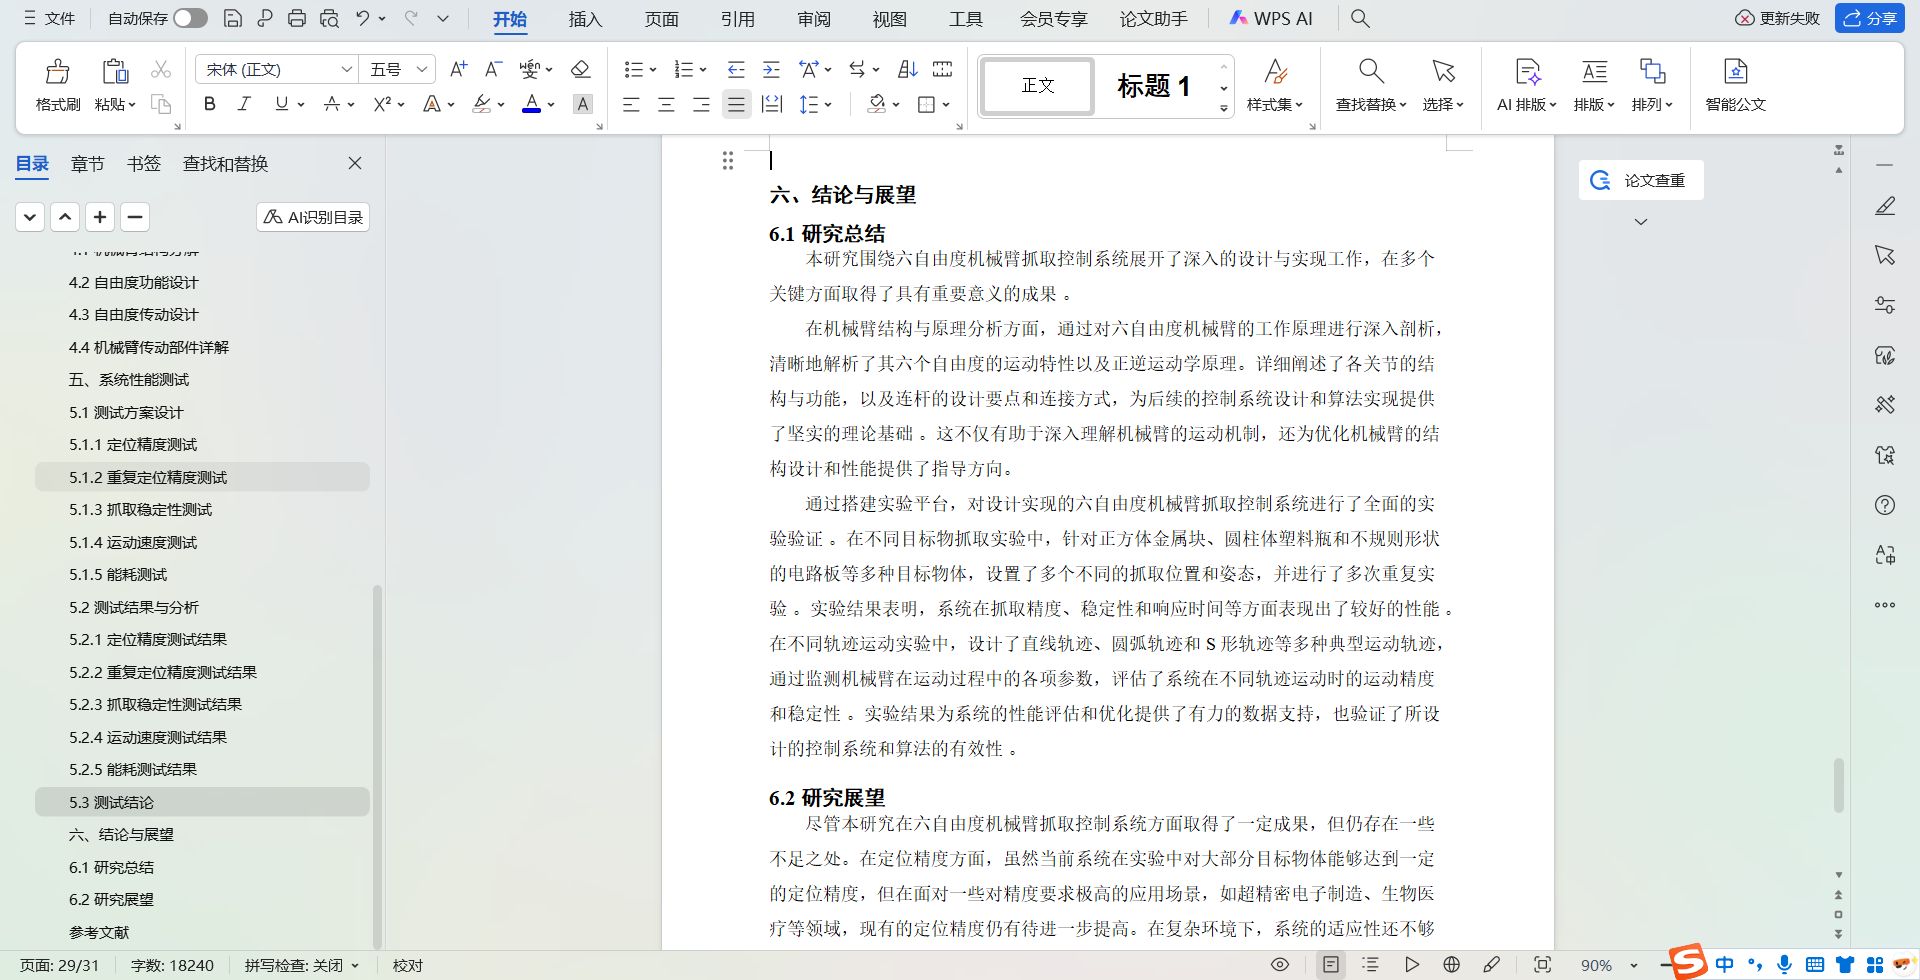
Task: Close the navigation pane
Action: [355, 163]
